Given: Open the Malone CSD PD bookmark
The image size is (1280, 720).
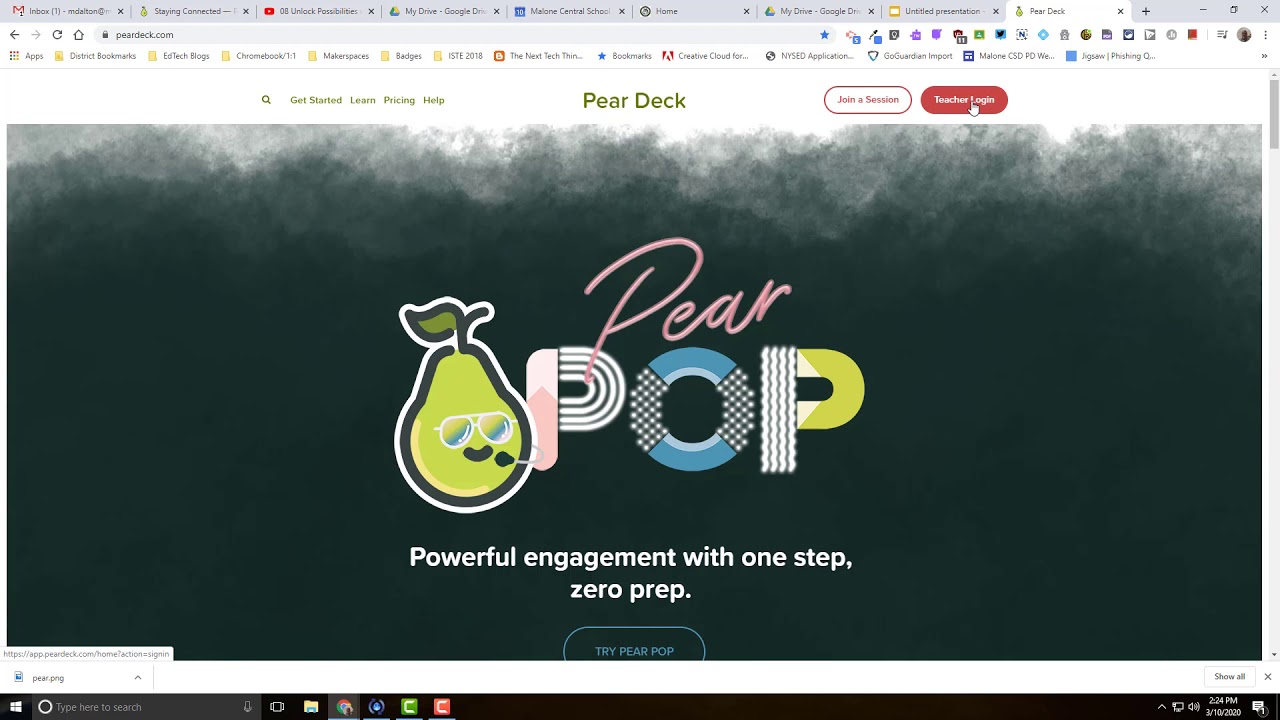Looking at the screenshot, I should pos(1009,56).
